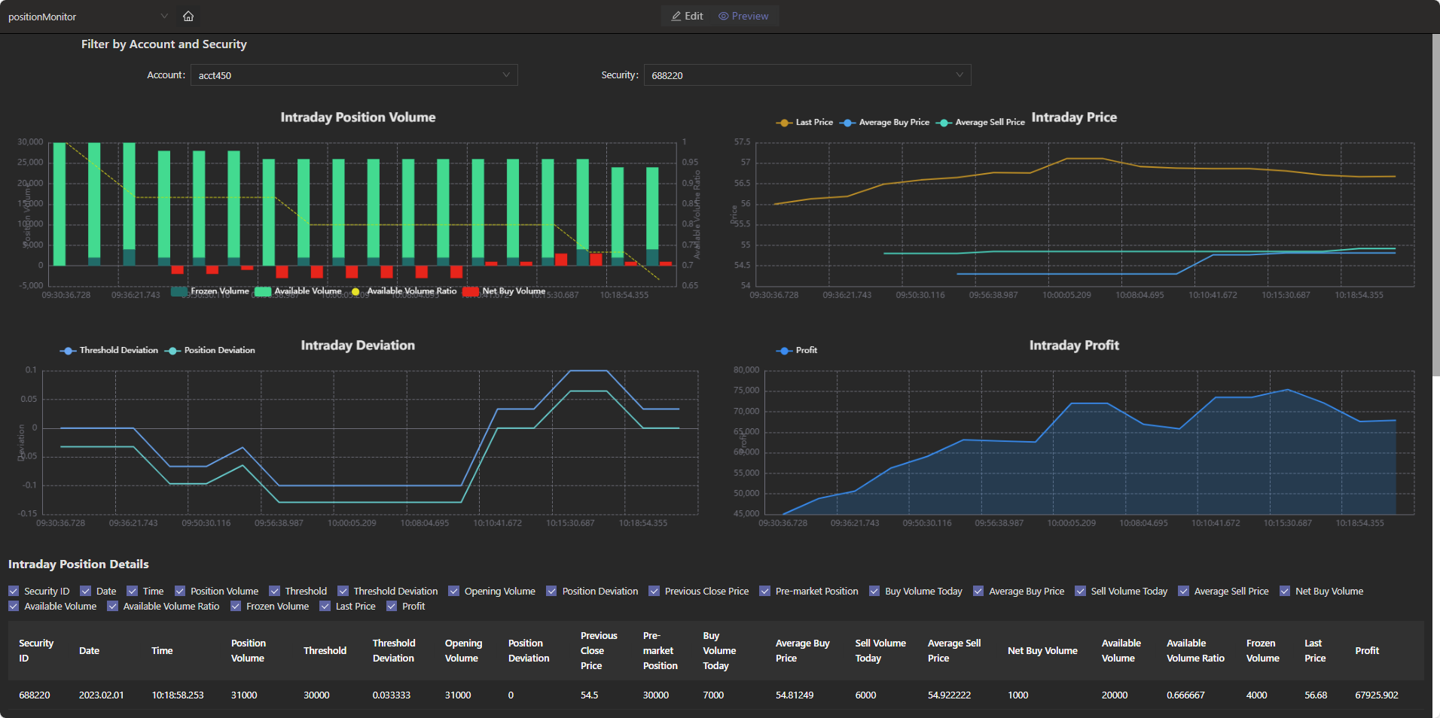Toggle Last Price legend in price chart
Viewport: 1440px width, 718px height.
785,123
